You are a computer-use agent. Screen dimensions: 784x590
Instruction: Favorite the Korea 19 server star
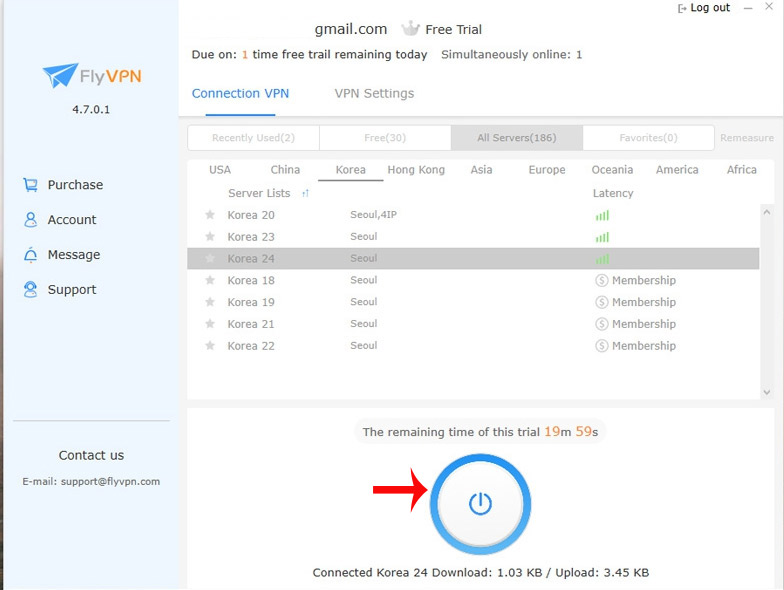point(210,302)
